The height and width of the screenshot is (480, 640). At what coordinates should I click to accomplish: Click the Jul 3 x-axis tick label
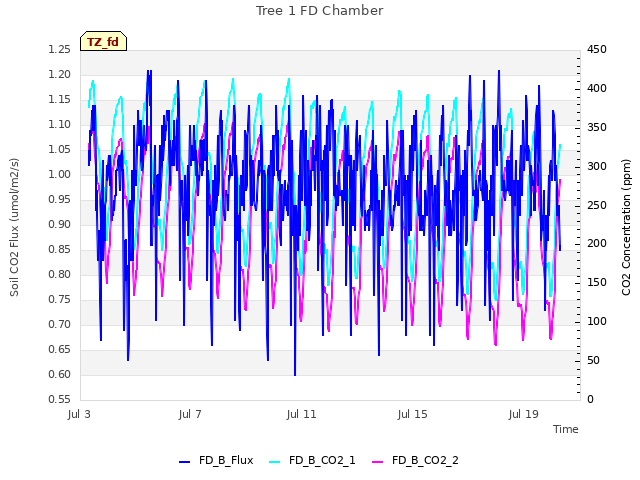[79, 414]
